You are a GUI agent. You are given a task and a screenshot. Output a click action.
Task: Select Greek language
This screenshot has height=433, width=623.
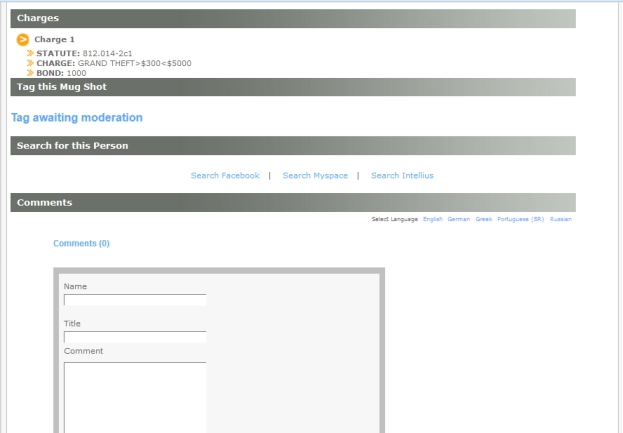coord(484,219)
